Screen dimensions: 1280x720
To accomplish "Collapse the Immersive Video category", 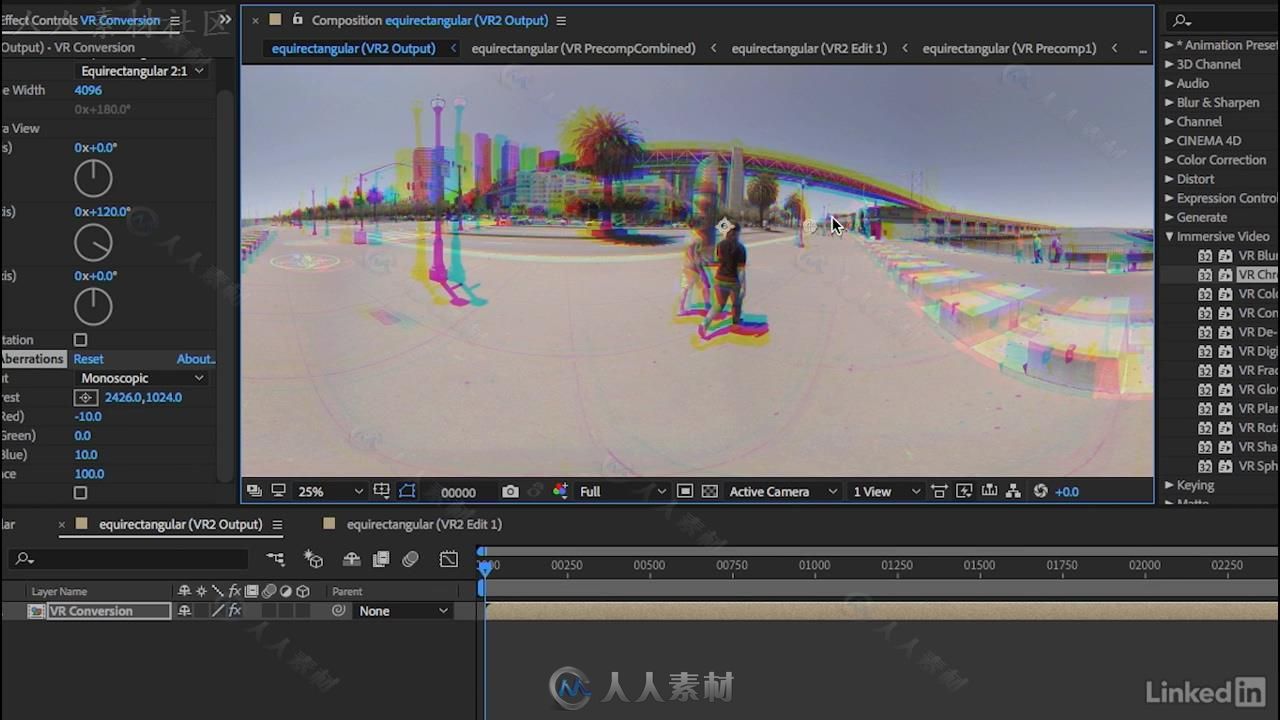I will [1169, 237].
